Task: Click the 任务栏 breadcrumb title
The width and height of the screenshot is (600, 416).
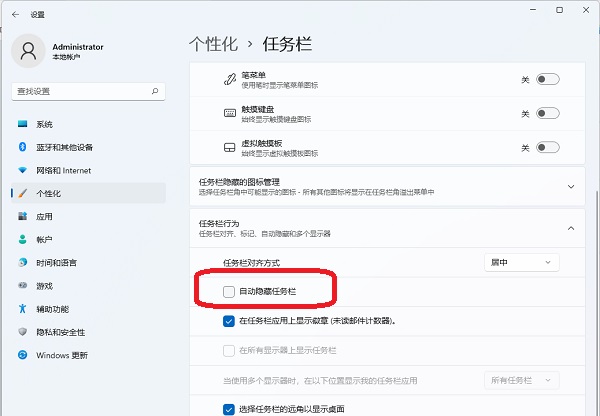Action: point(287,44)
